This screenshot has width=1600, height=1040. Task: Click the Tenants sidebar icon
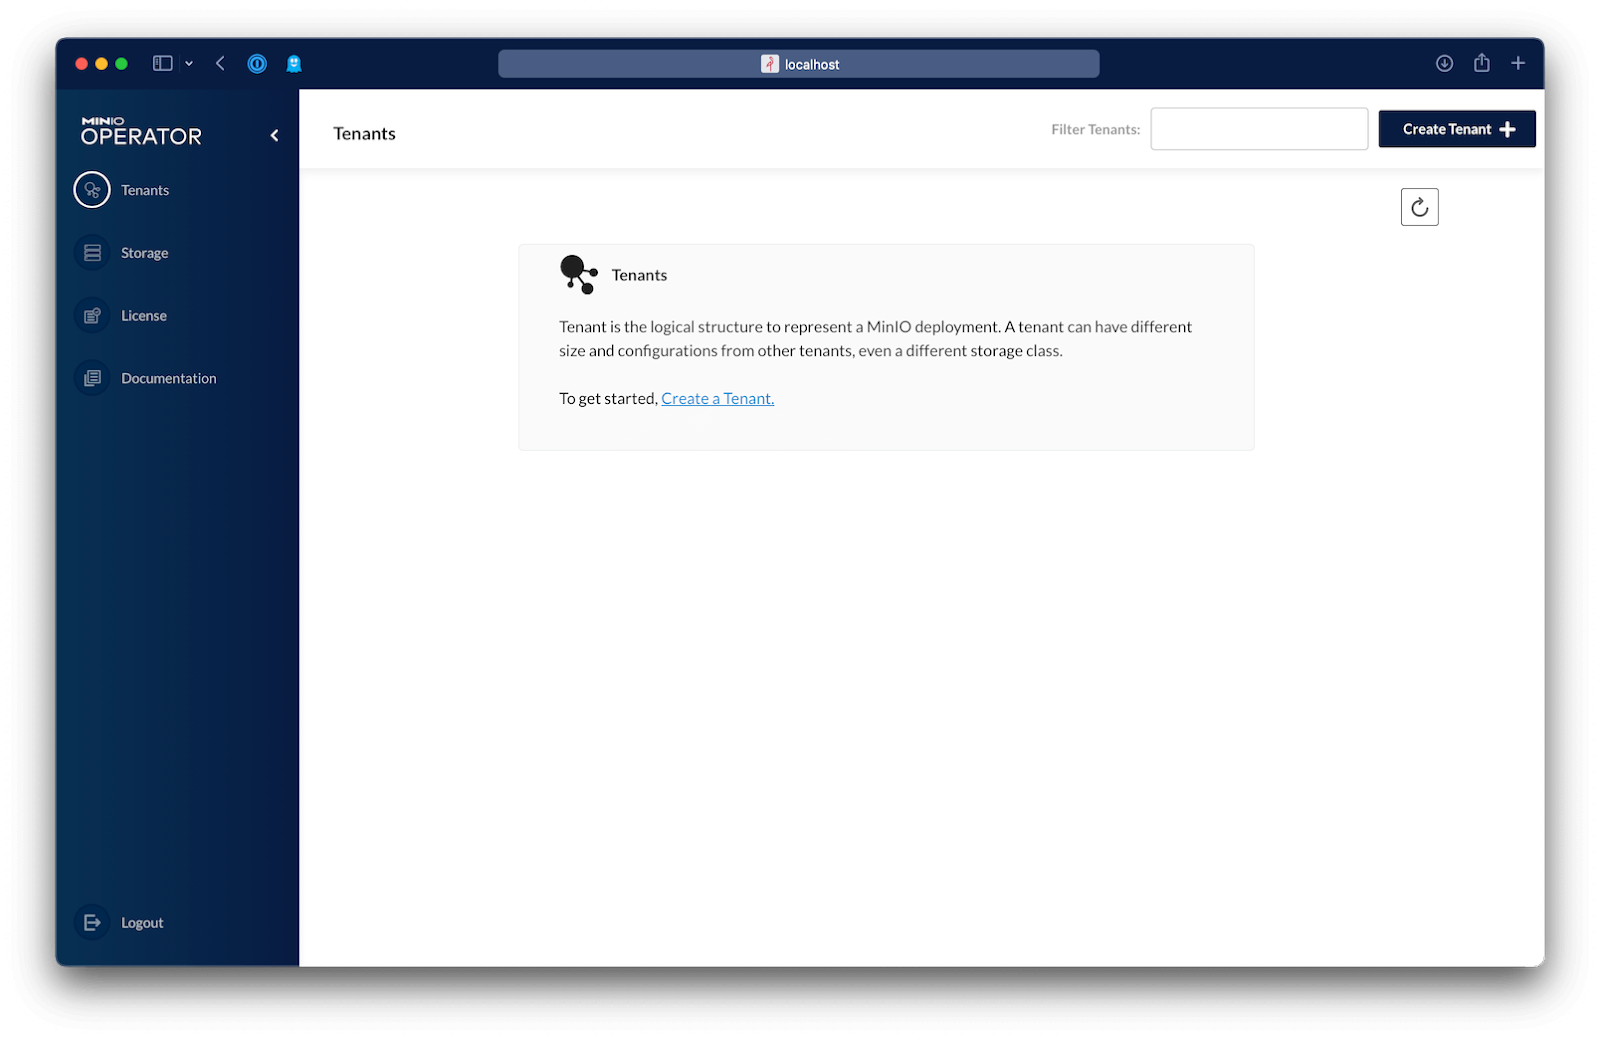coord(92,190)
